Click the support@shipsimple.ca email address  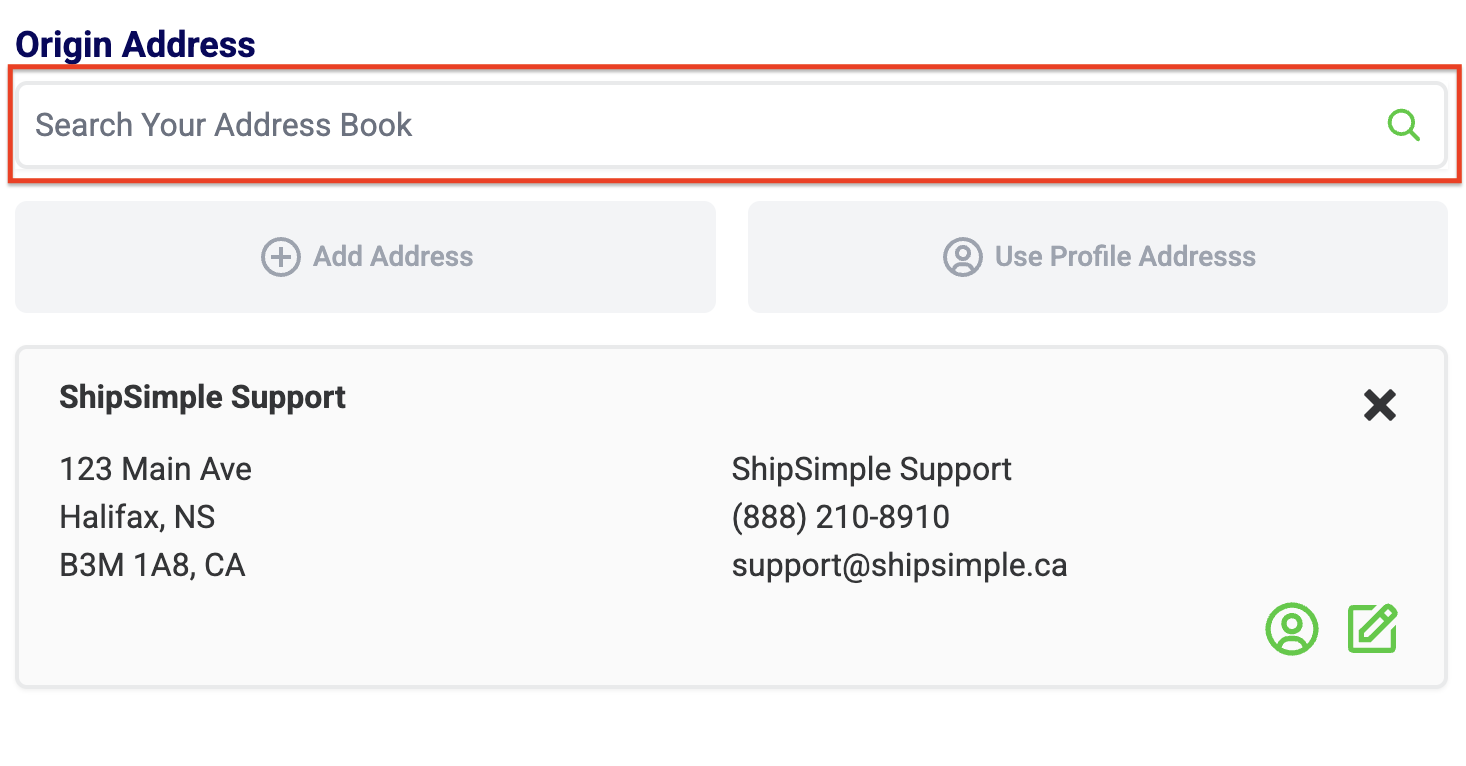[x=899, y=565]
